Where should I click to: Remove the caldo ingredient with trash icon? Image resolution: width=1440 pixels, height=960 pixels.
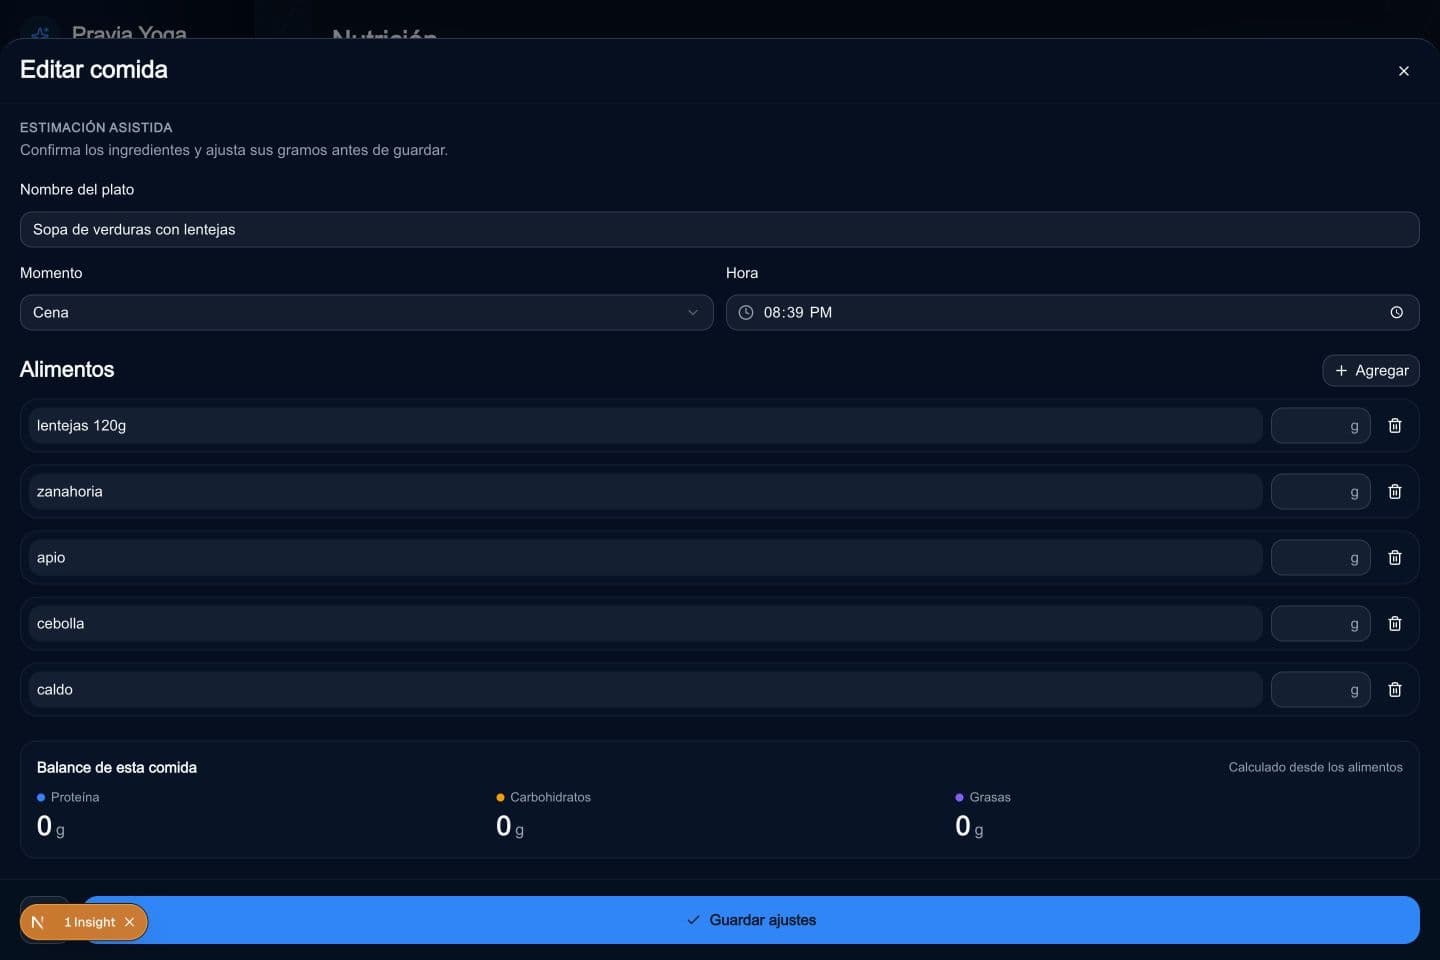[1395, 690]
